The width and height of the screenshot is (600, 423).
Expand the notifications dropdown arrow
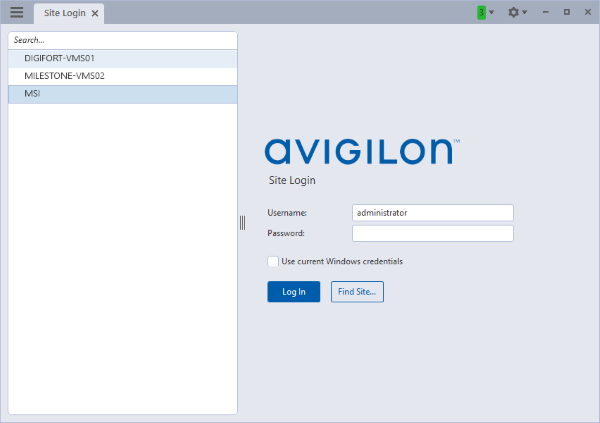[x=492, y=13]
